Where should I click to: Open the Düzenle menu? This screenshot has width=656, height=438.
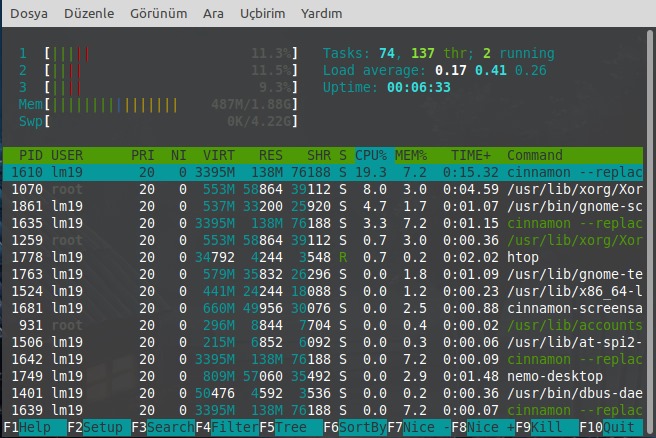pos(88,14)
